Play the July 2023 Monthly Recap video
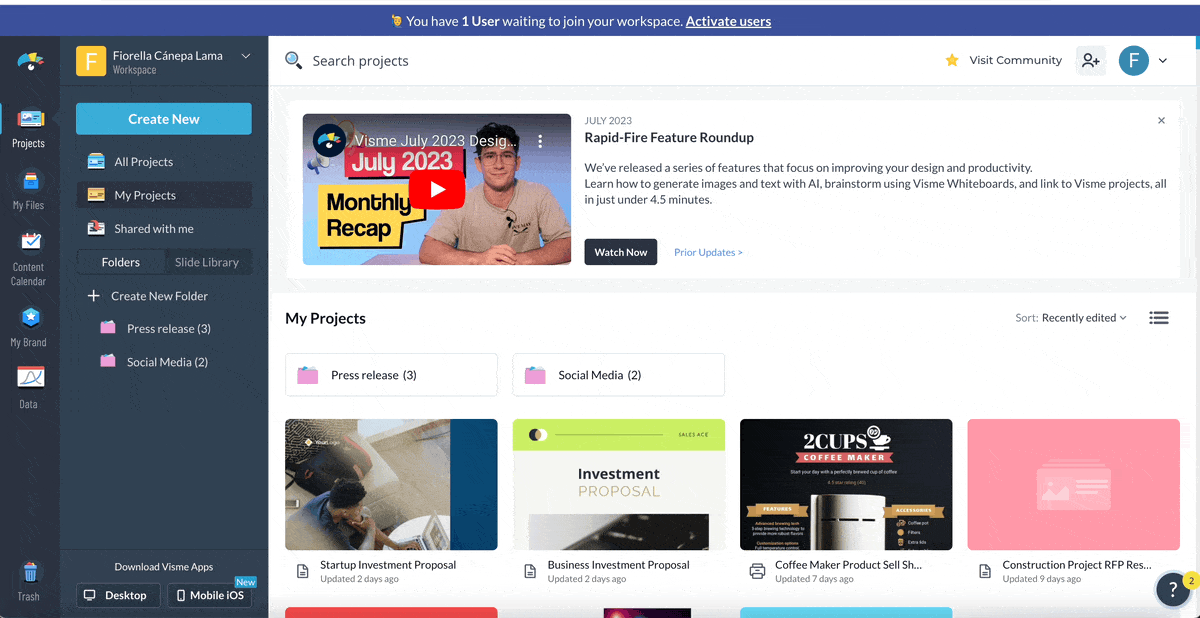 [437, 189]
